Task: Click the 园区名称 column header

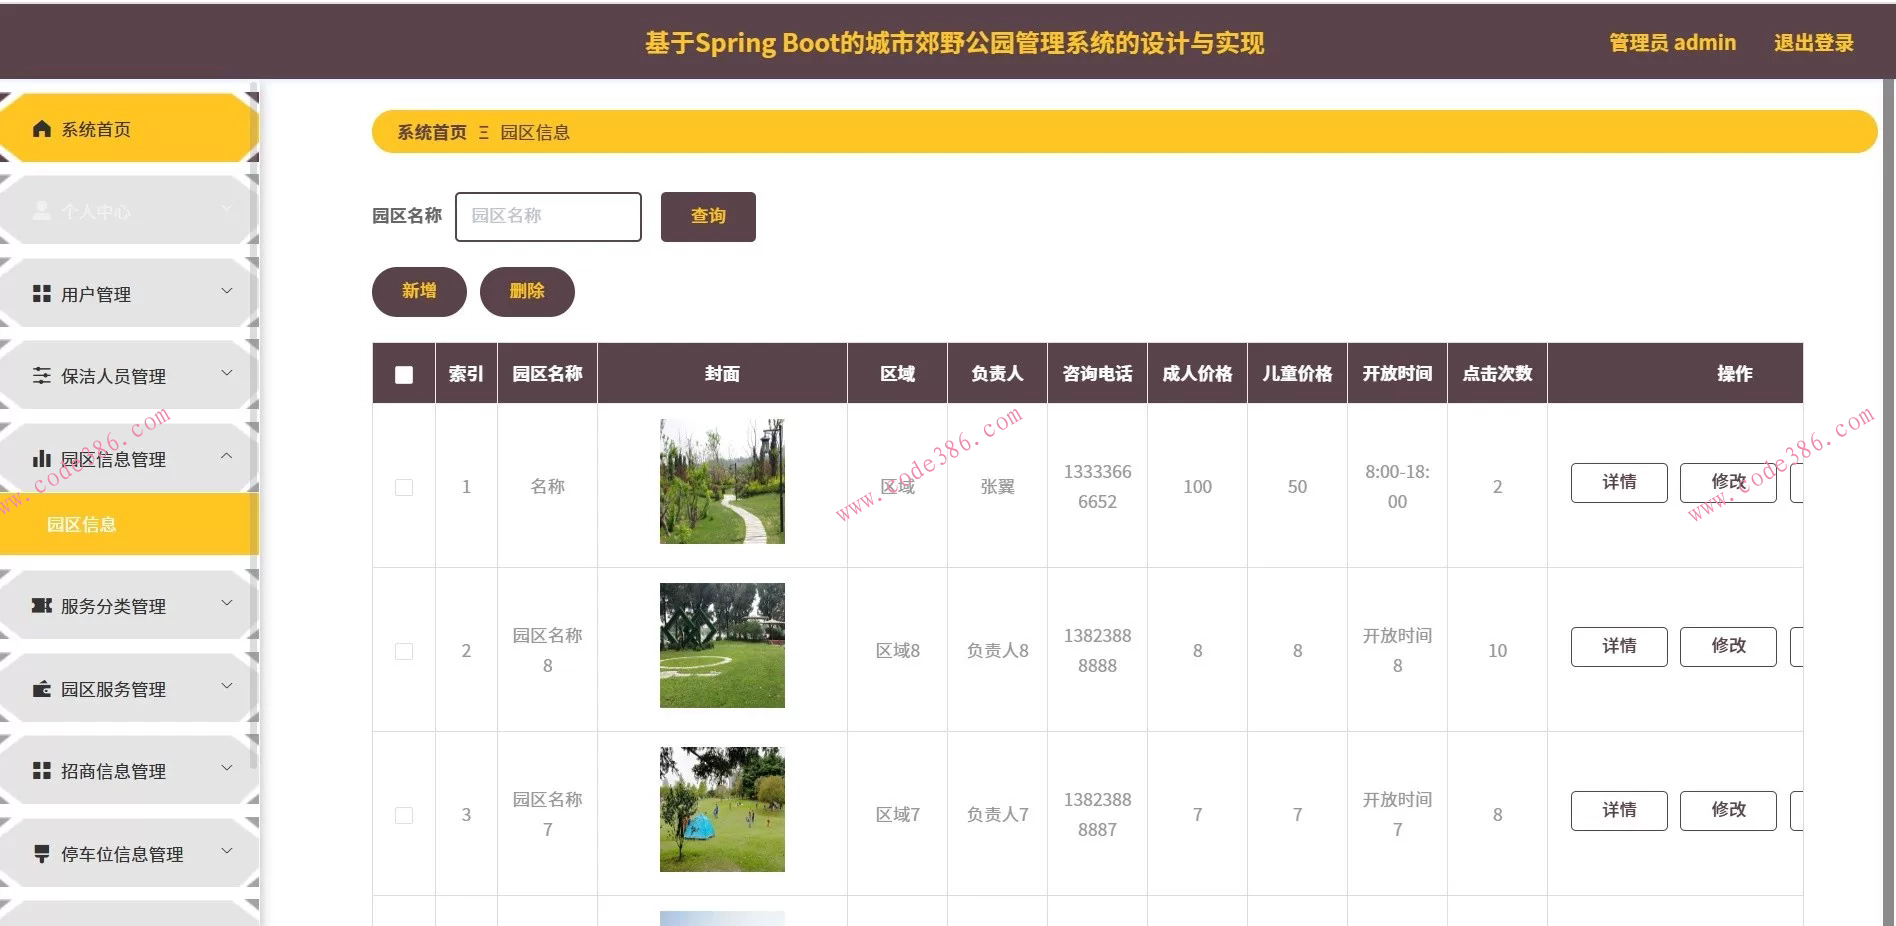Action: point(547,374)
